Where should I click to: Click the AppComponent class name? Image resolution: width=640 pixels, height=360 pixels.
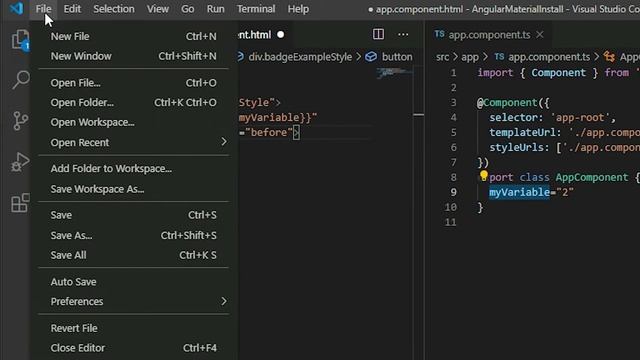click(x=591, y=177)
